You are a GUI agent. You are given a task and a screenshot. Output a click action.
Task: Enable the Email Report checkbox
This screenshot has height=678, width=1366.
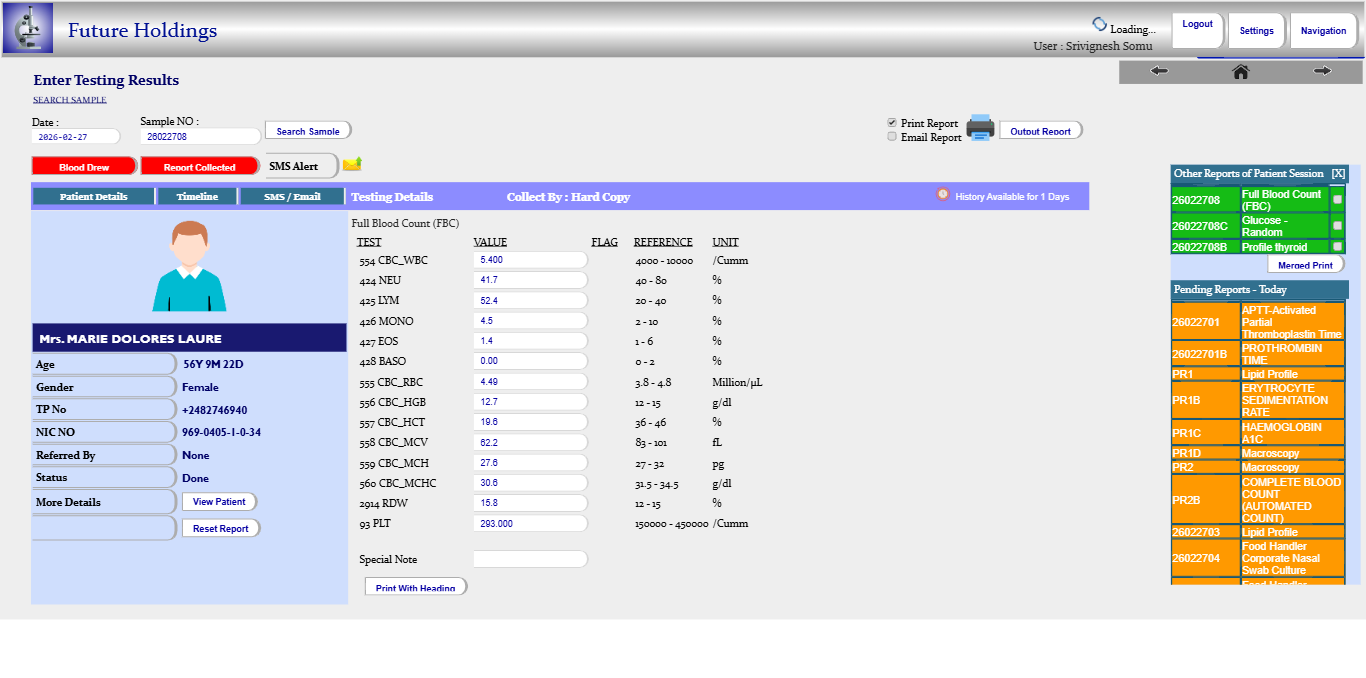click(892, 137)
